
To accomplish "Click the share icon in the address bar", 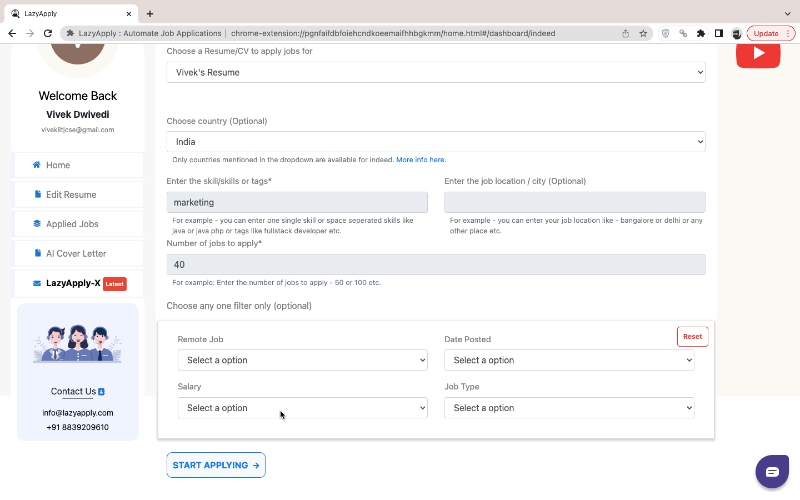I will (x=626, y=33).
